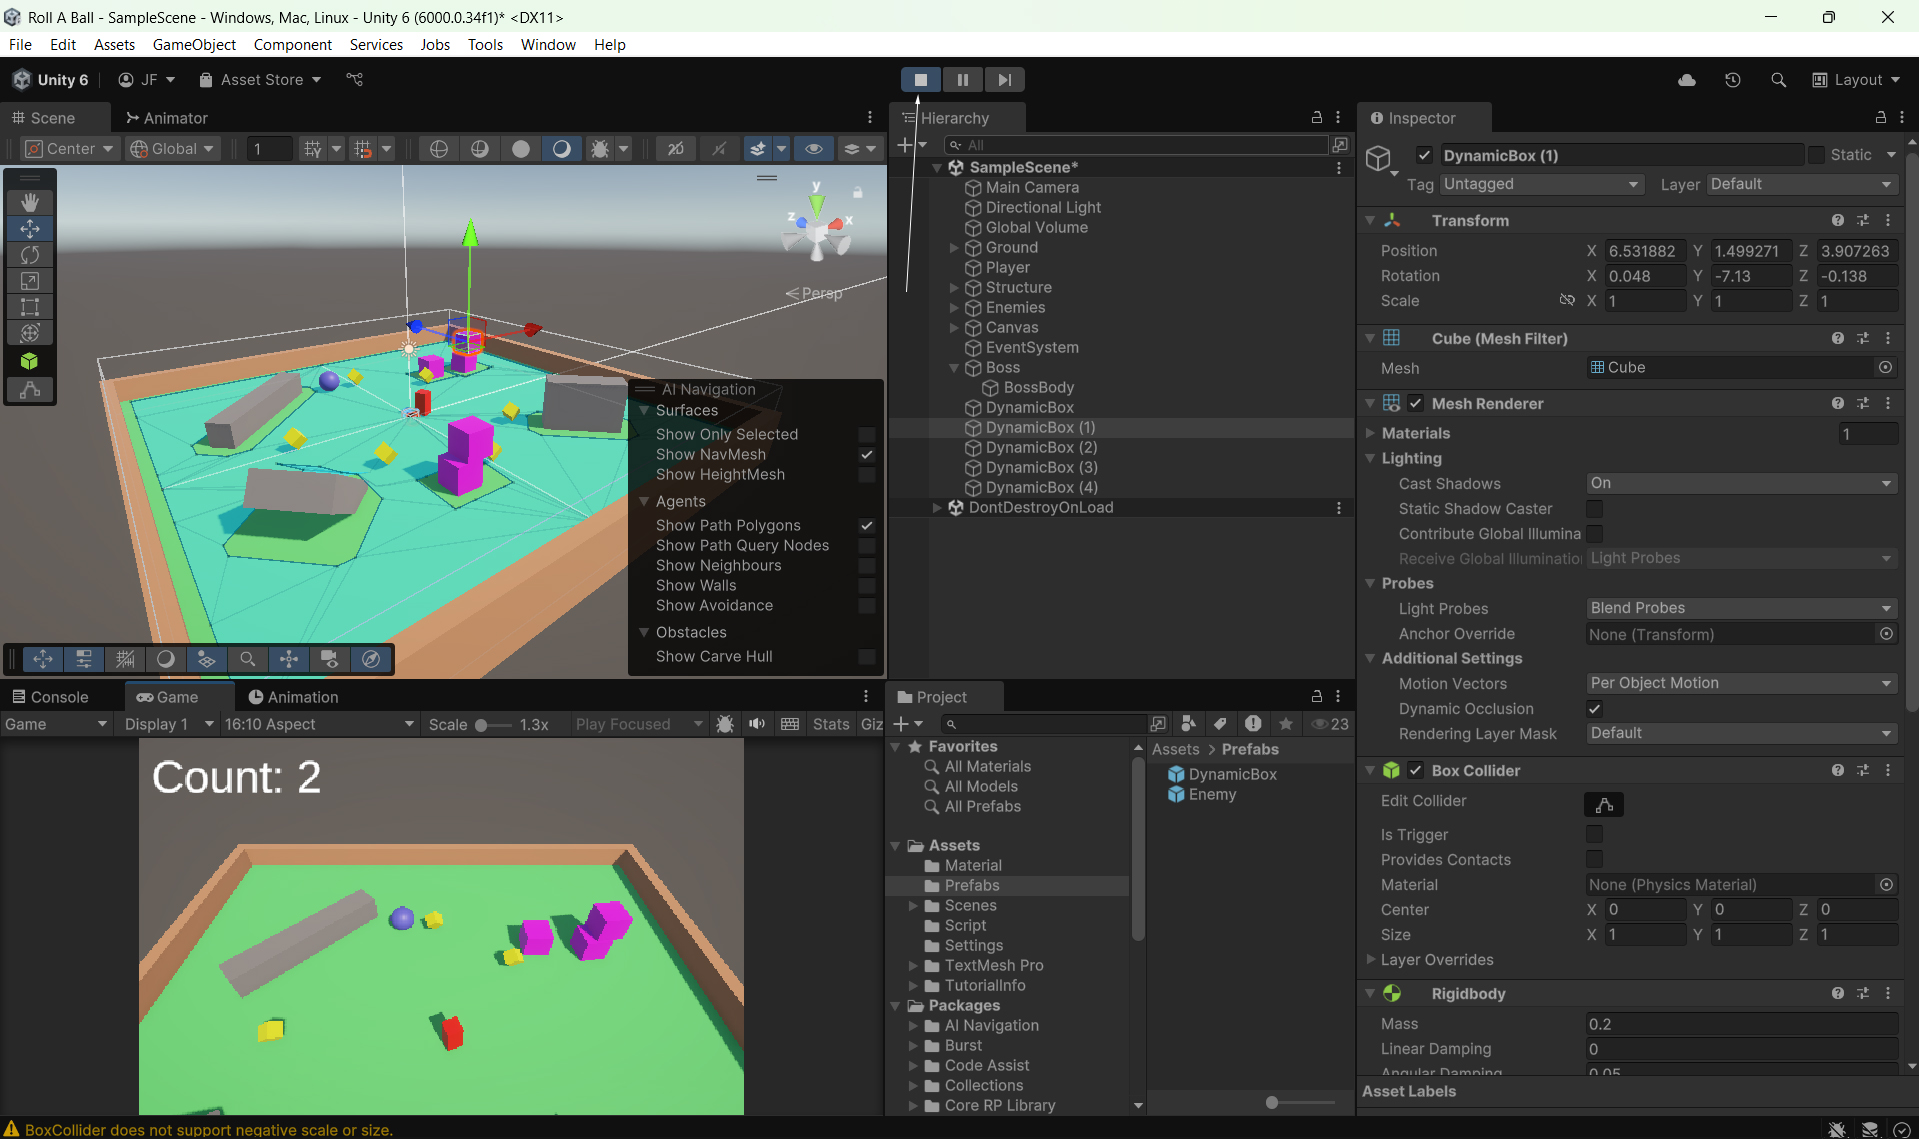1919x1139 pixels.
Task: Select the Hand view tool
Action: [x=30, y=202]
